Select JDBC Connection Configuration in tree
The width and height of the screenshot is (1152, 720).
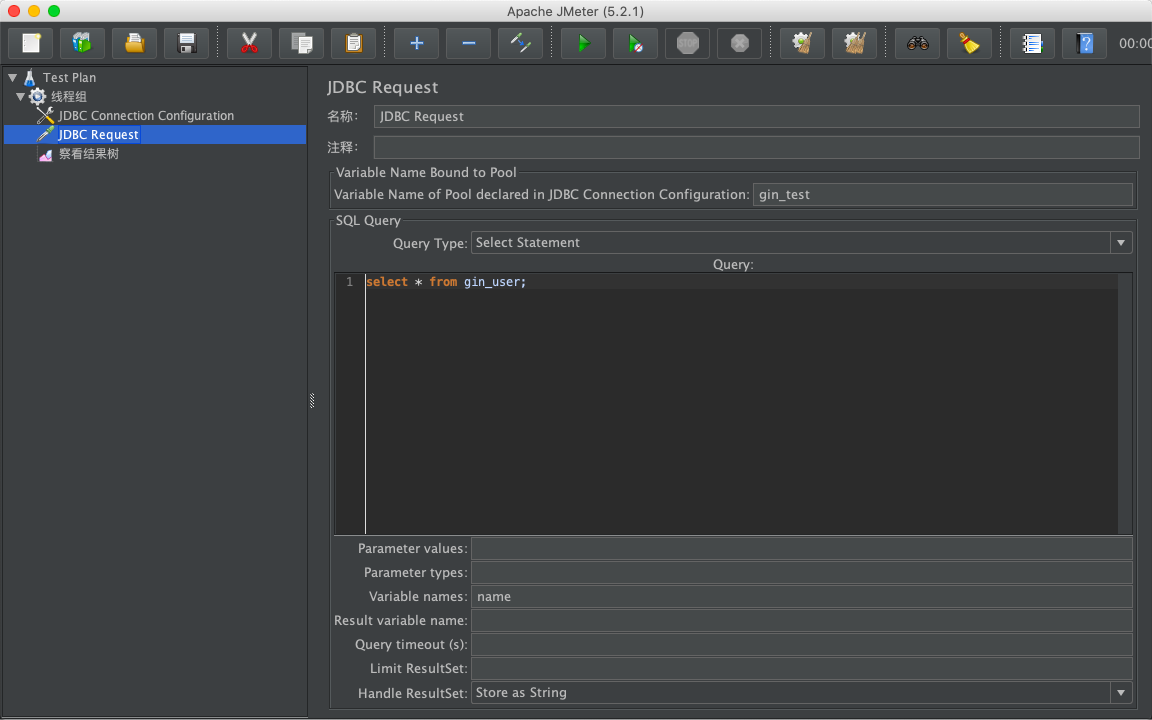[x=145, y=115]
